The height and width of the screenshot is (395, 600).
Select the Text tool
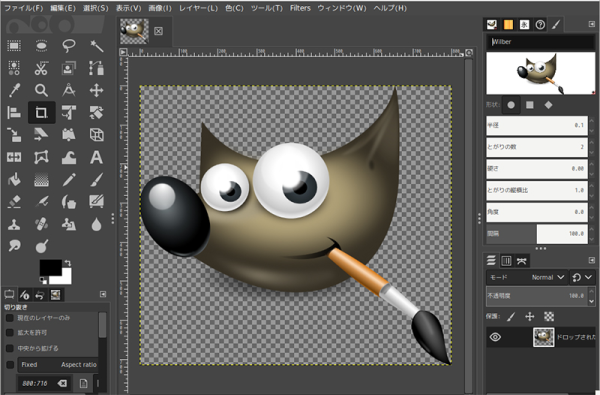pyautogui.click(x=96, y=157)
